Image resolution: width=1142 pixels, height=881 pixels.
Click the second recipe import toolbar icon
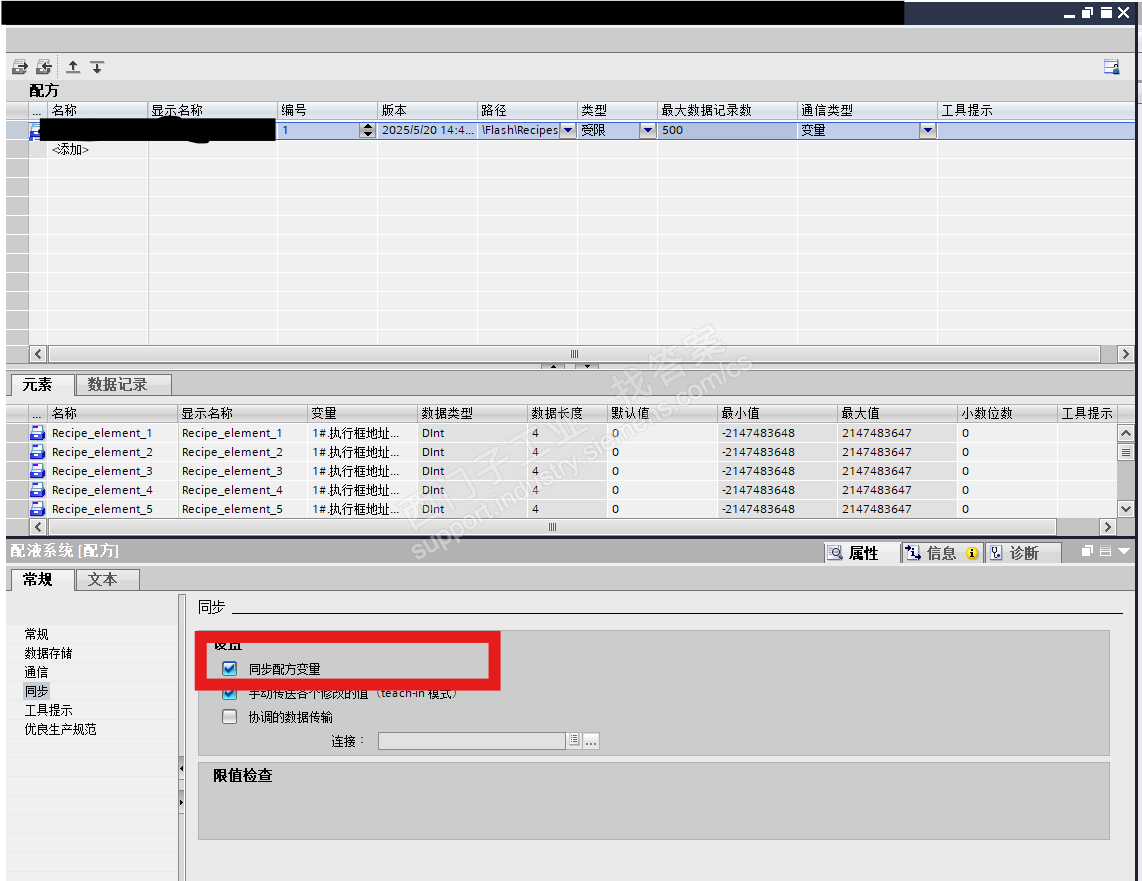tap(44, 67)
